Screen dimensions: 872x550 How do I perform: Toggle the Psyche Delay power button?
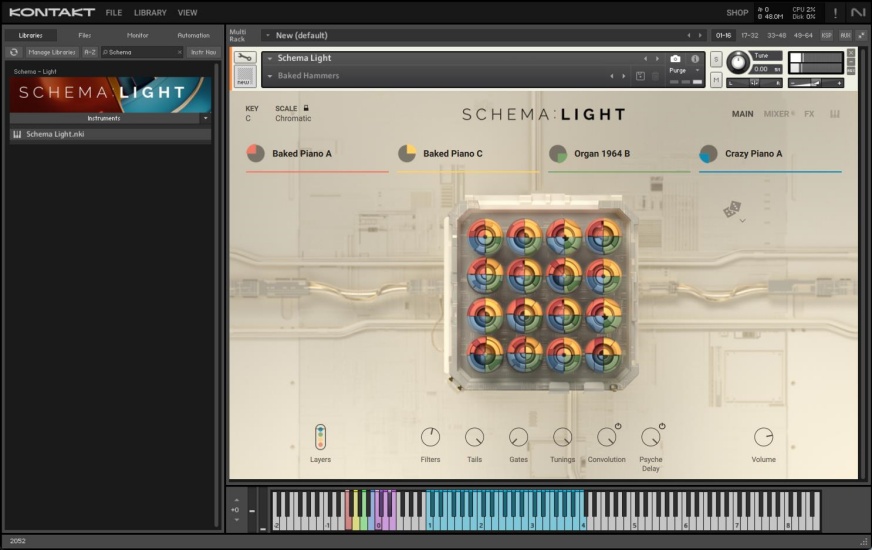[x=662, y=426]
